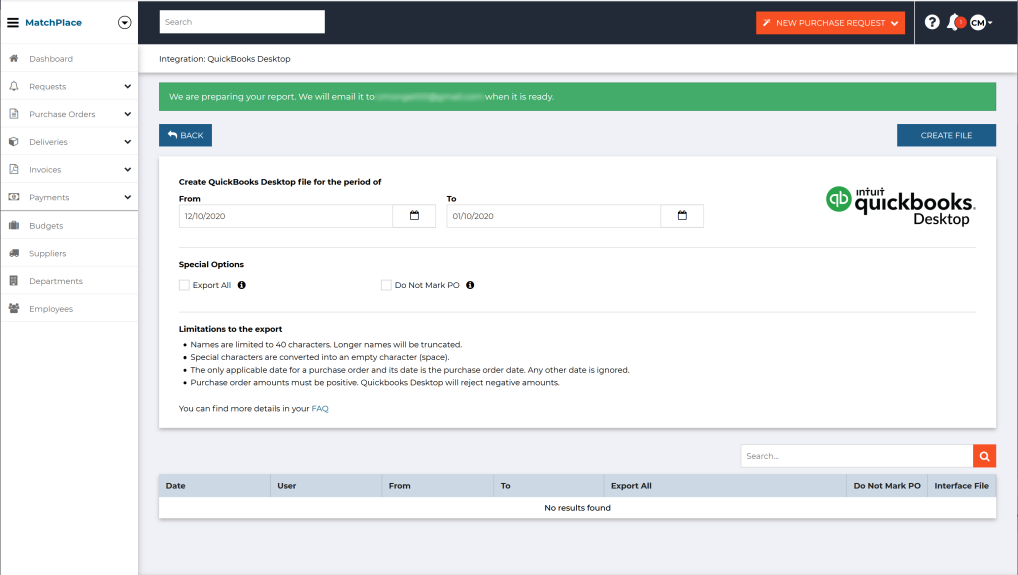Click the MatchPlace logo text
This screenshot has height=575, width=1018.
[53, 23]
